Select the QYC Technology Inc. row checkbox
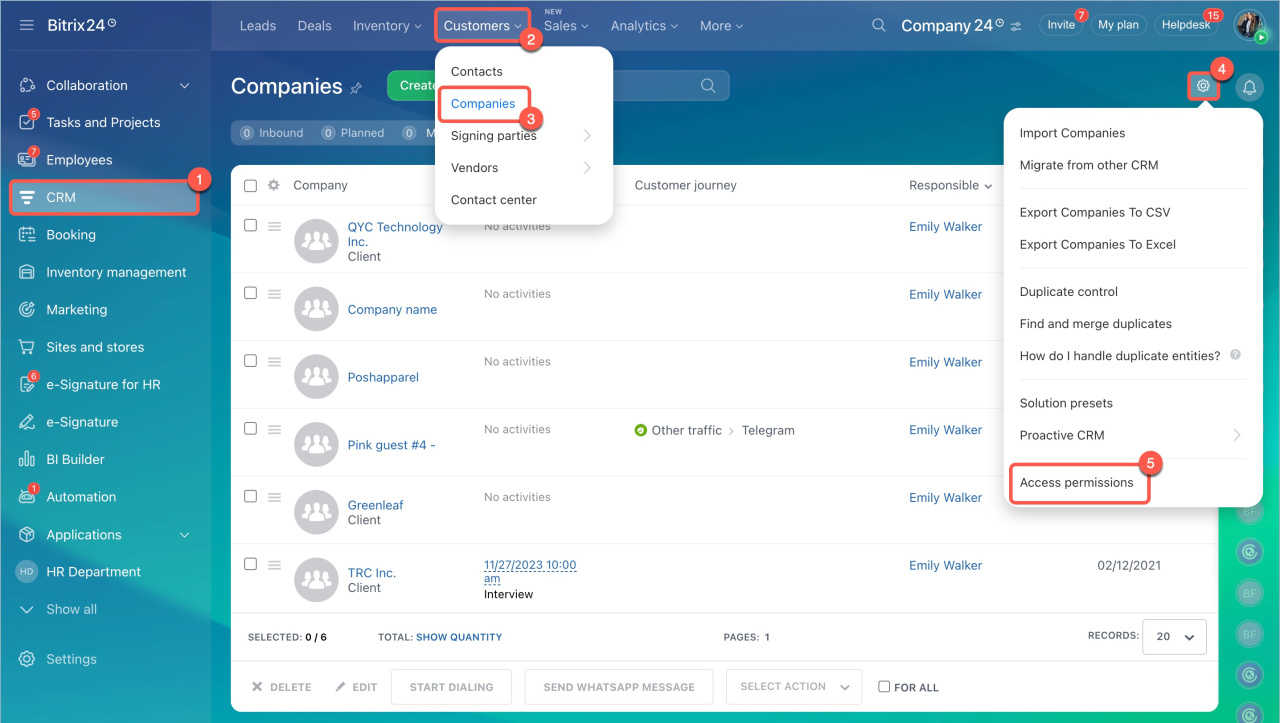 (x=251, y=226)
